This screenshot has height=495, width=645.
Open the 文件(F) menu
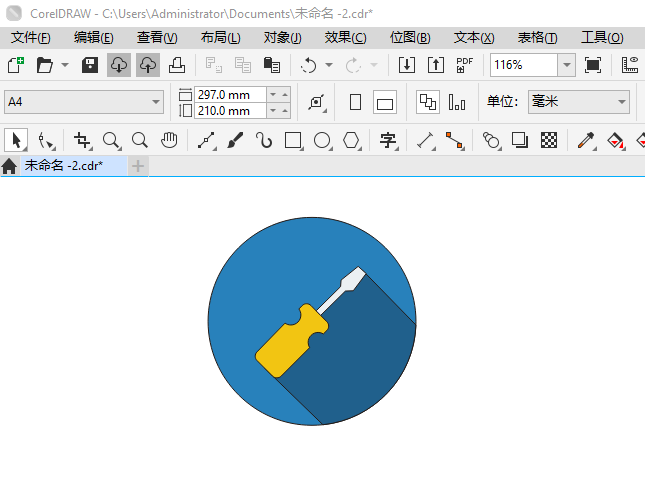(x=30, y=38)
